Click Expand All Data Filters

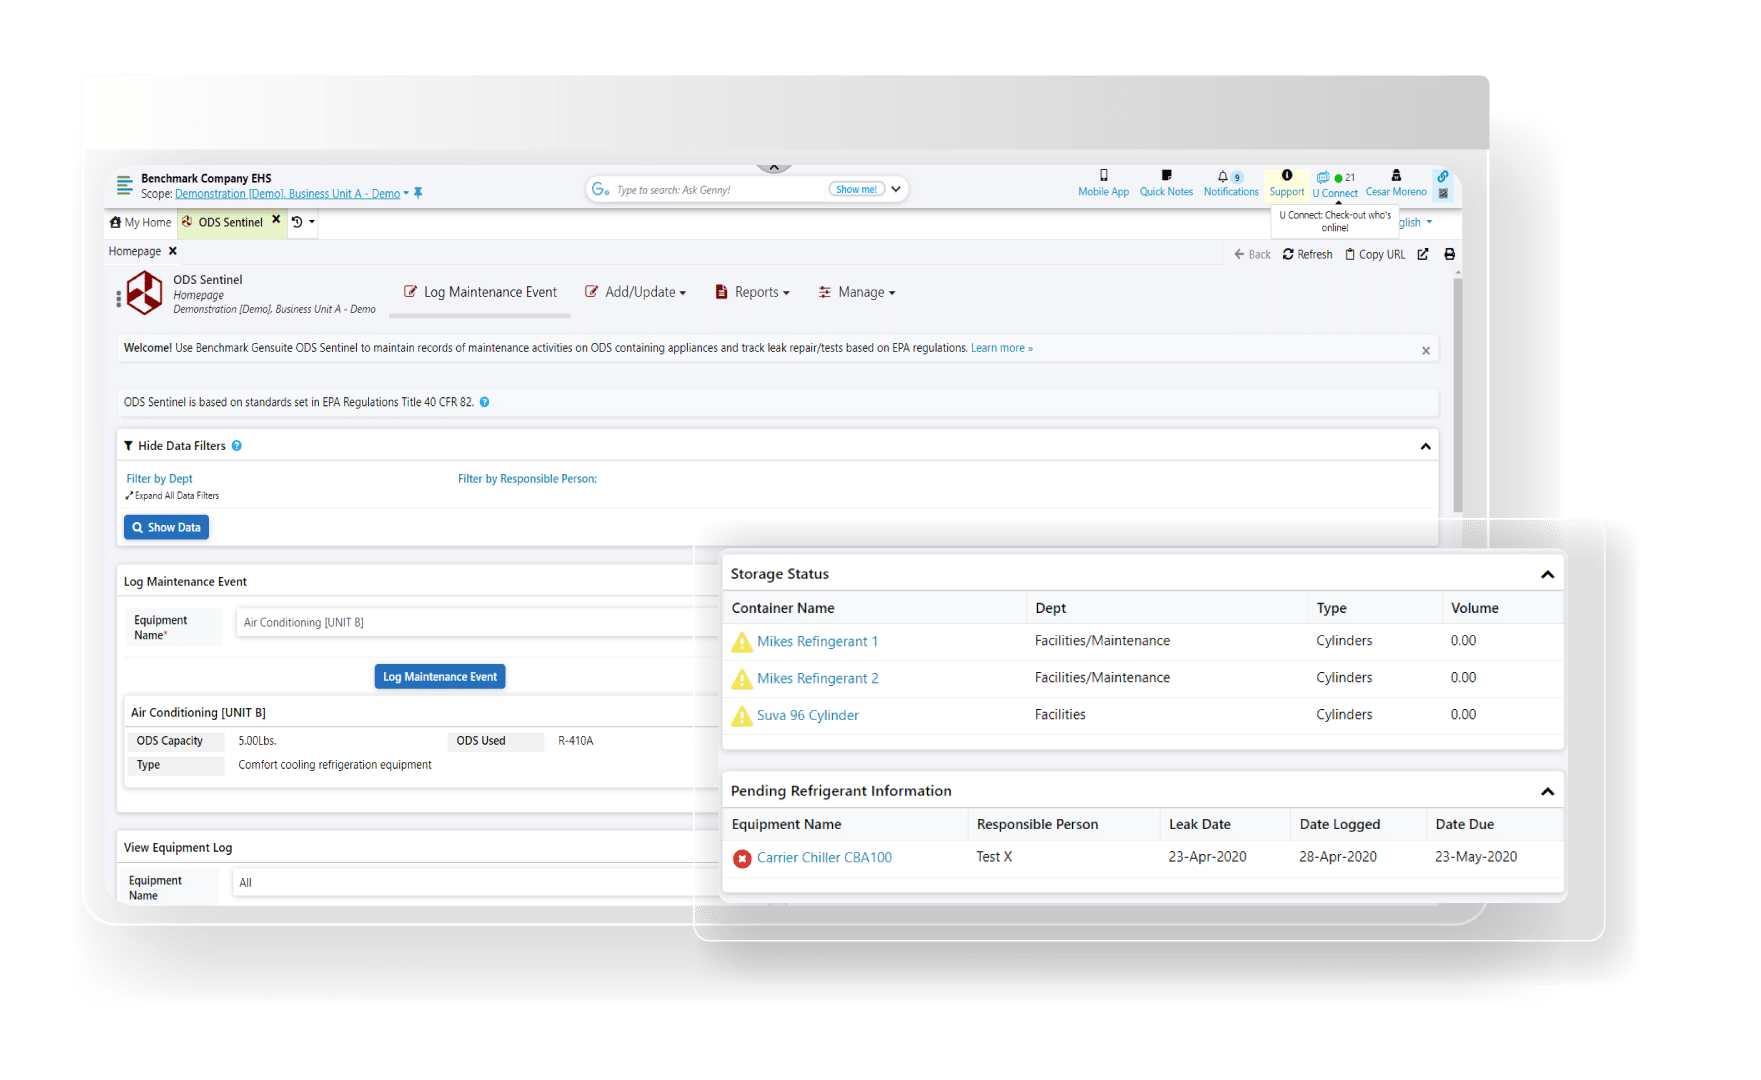[x=172, y=496]
